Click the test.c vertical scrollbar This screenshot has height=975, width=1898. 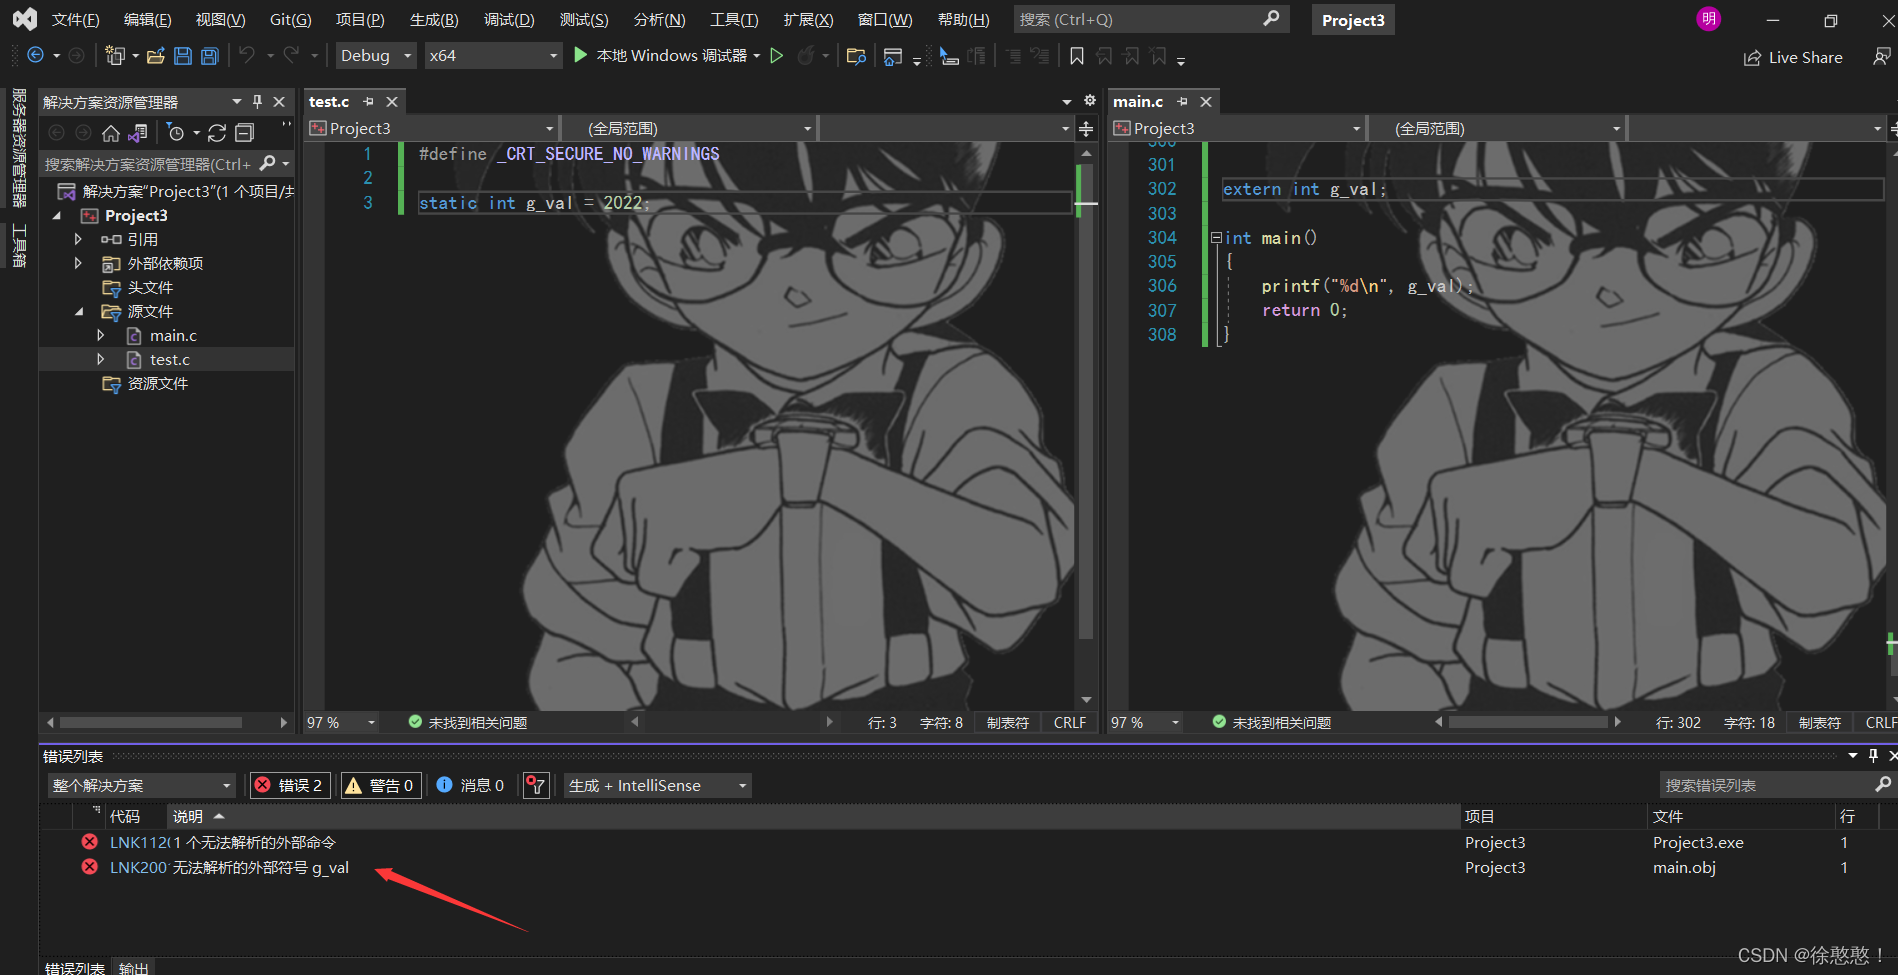click(1086, 400)
